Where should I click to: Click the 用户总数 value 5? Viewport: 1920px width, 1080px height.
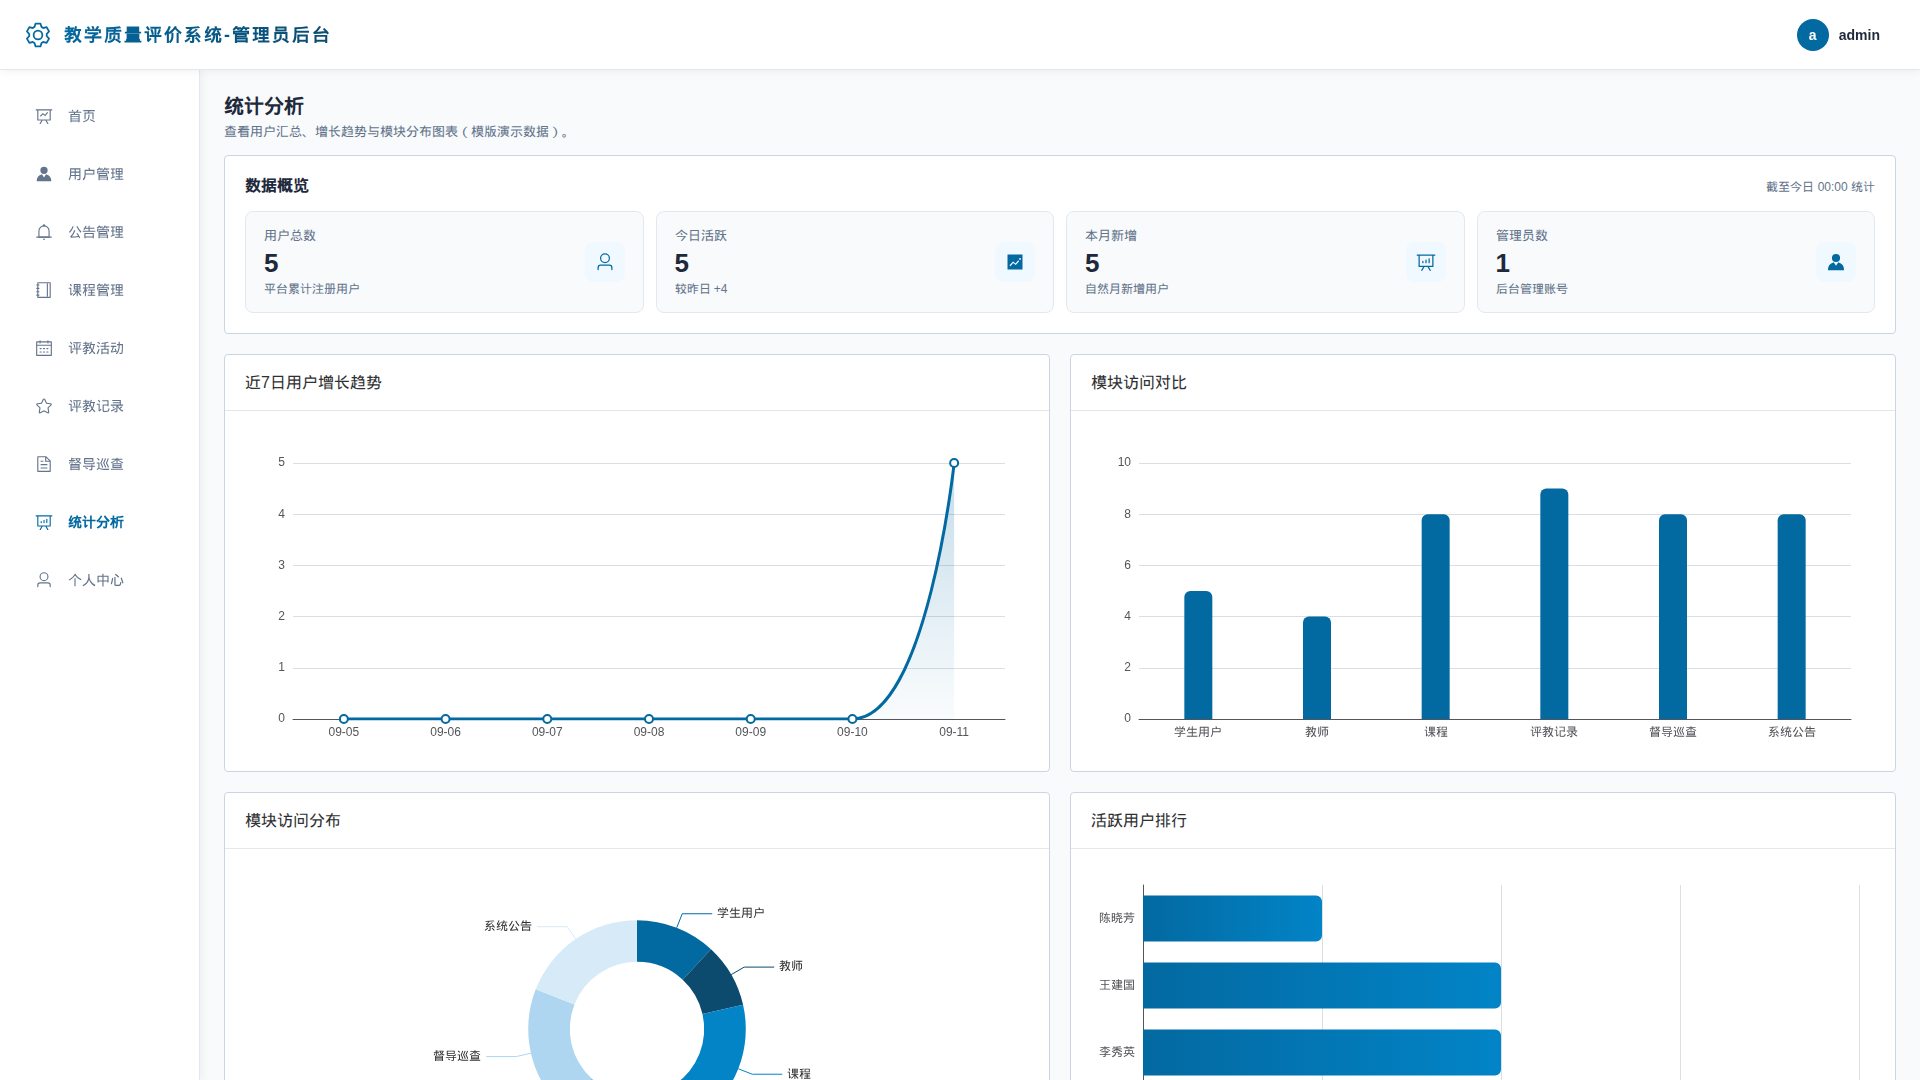click(x=271, y=263)
